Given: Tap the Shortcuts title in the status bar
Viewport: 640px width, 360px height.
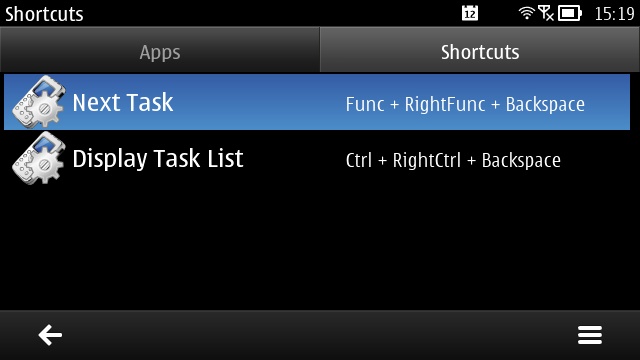Looking at the screenshot, I should 44,14.
